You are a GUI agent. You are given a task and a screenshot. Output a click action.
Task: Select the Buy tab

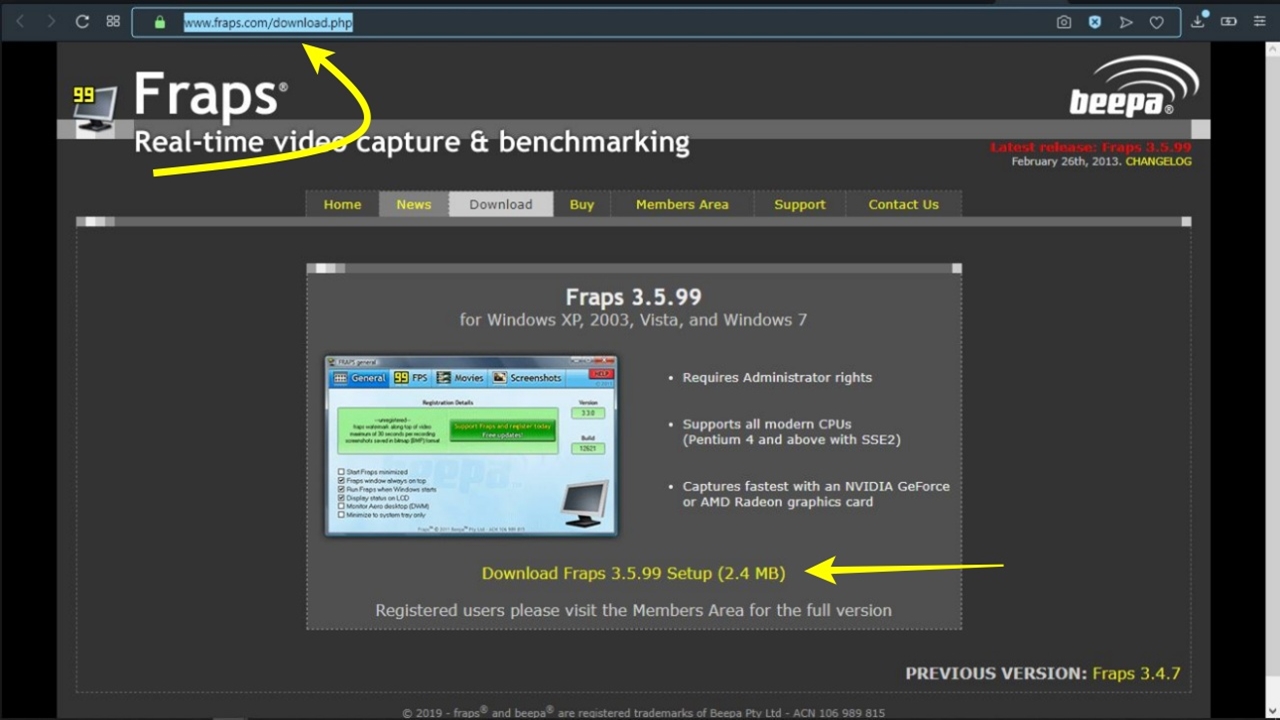click(x=582, y=204)
